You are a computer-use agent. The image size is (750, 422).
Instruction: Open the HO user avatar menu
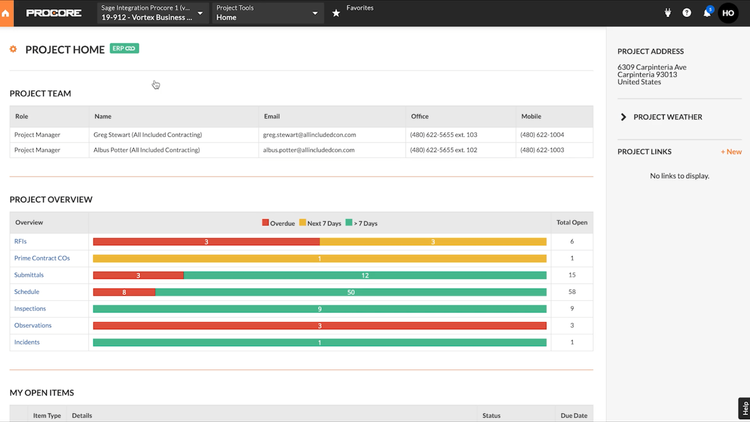click(x=728, y=13)
